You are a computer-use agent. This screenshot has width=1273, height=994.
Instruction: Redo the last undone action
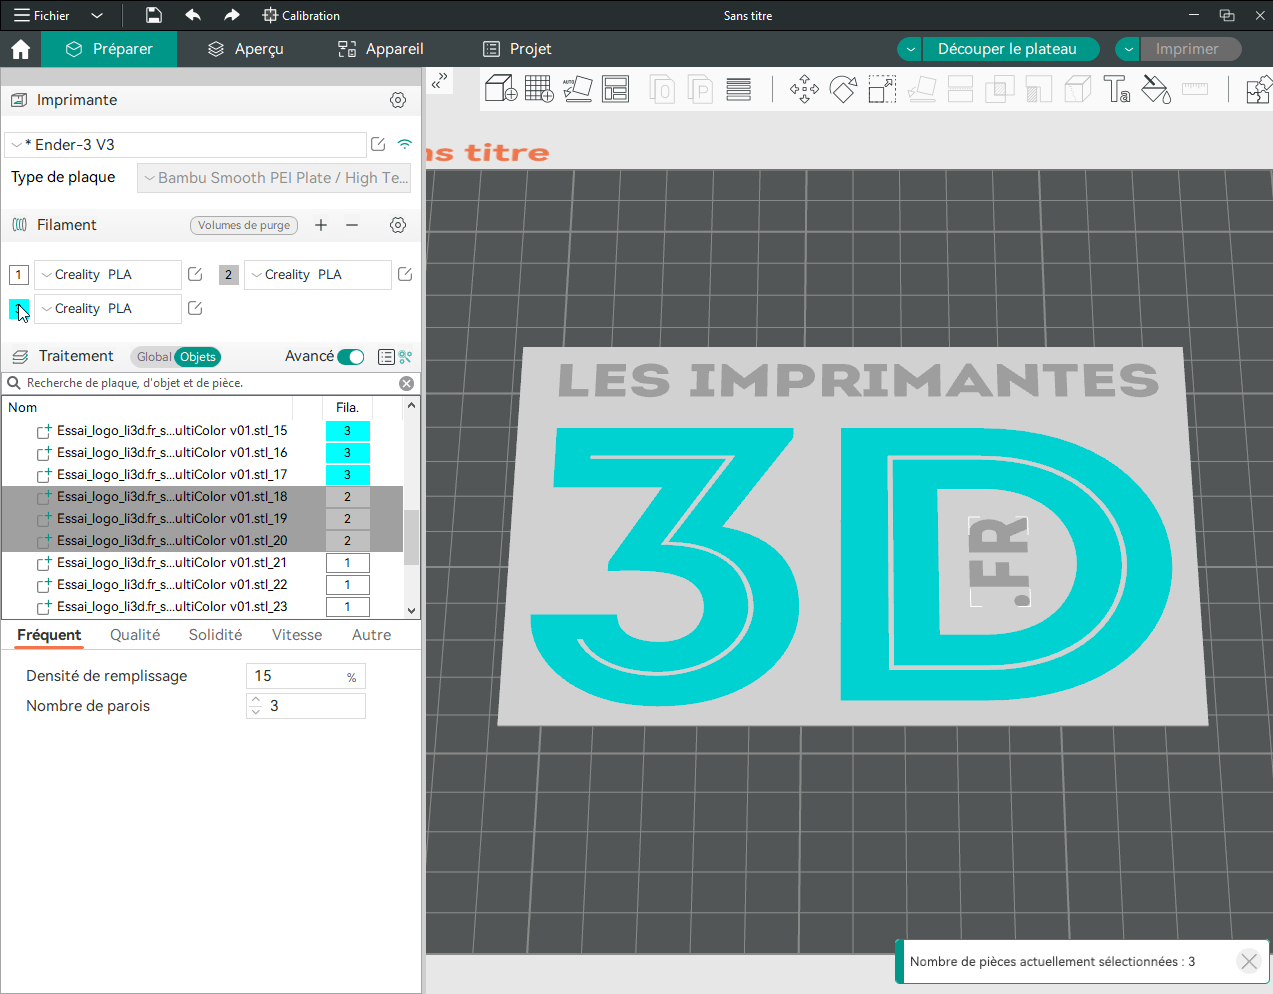(x=232, y=15)
